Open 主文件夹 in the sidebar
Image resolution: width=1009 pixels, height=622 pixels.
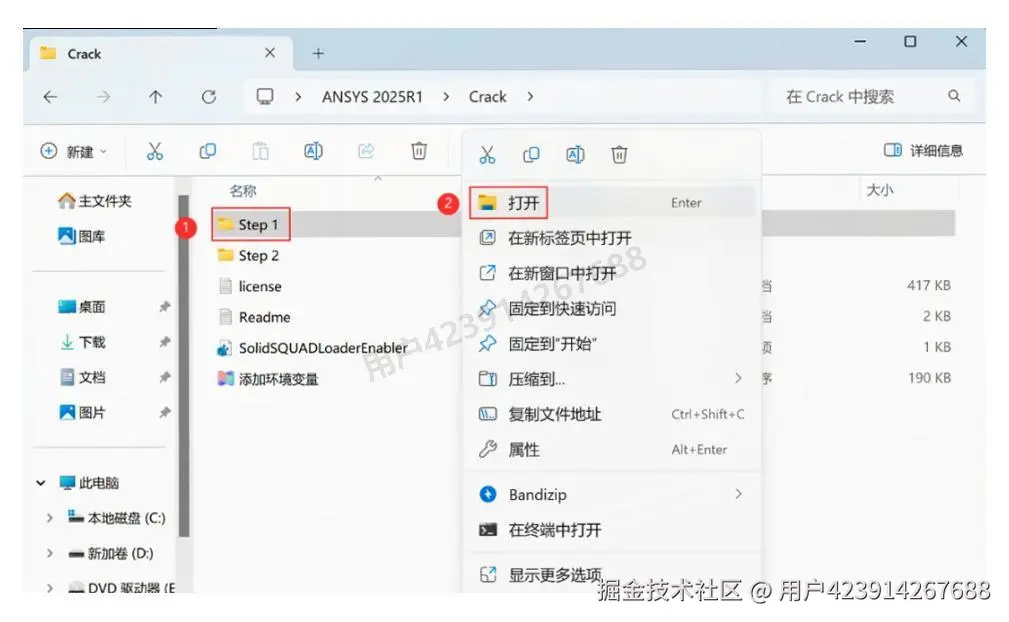(x=95, y=201)
